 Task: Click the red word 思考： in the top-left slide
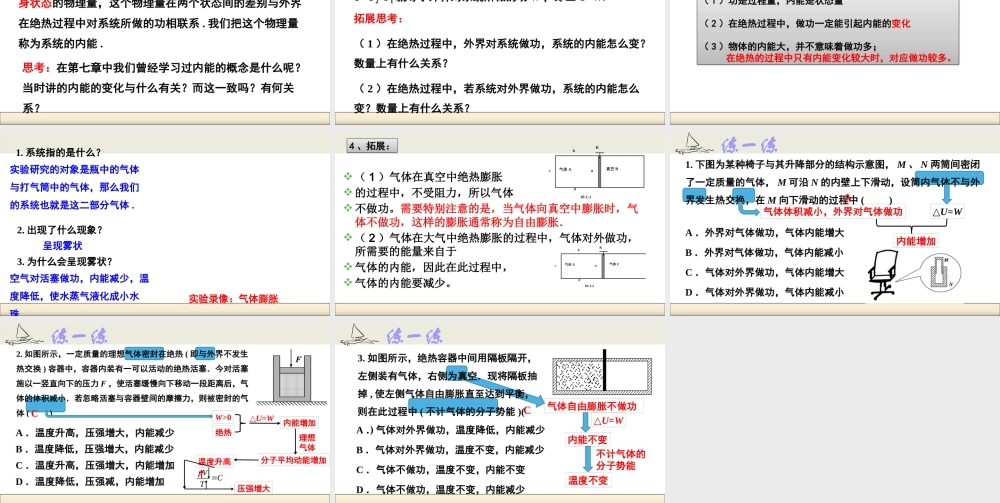coord(38,68)
